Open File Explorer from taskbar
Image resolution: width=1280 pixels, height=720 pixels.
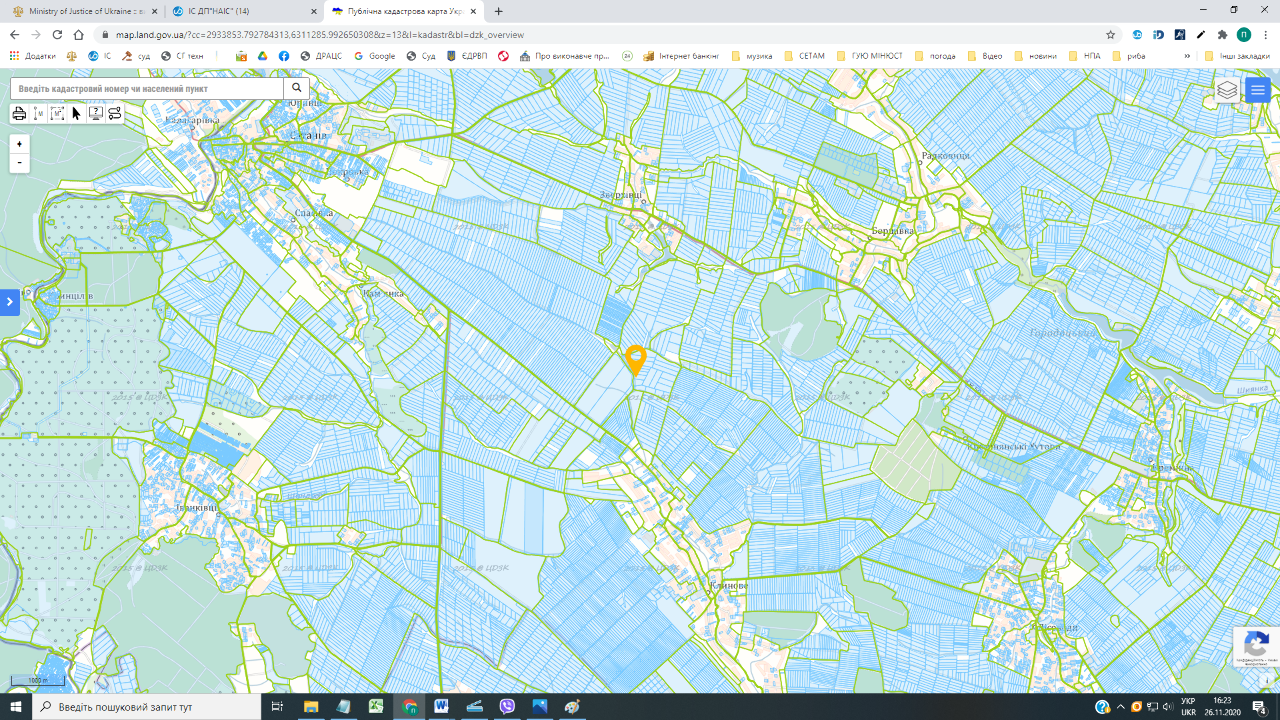(x=311, y=707)
